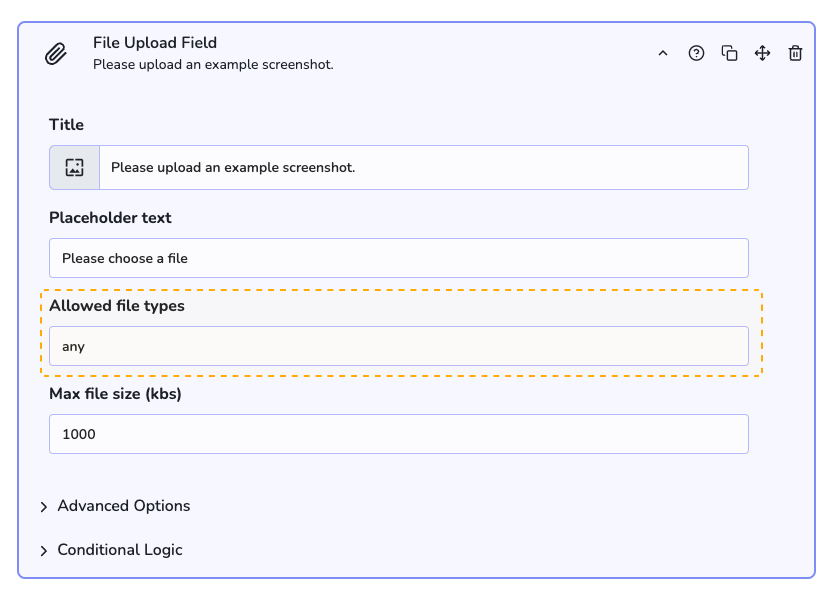Click the 'Allowed file types' label
Image resolution: width=836 pixels, height=599 pixels.
tap(117, 306)
